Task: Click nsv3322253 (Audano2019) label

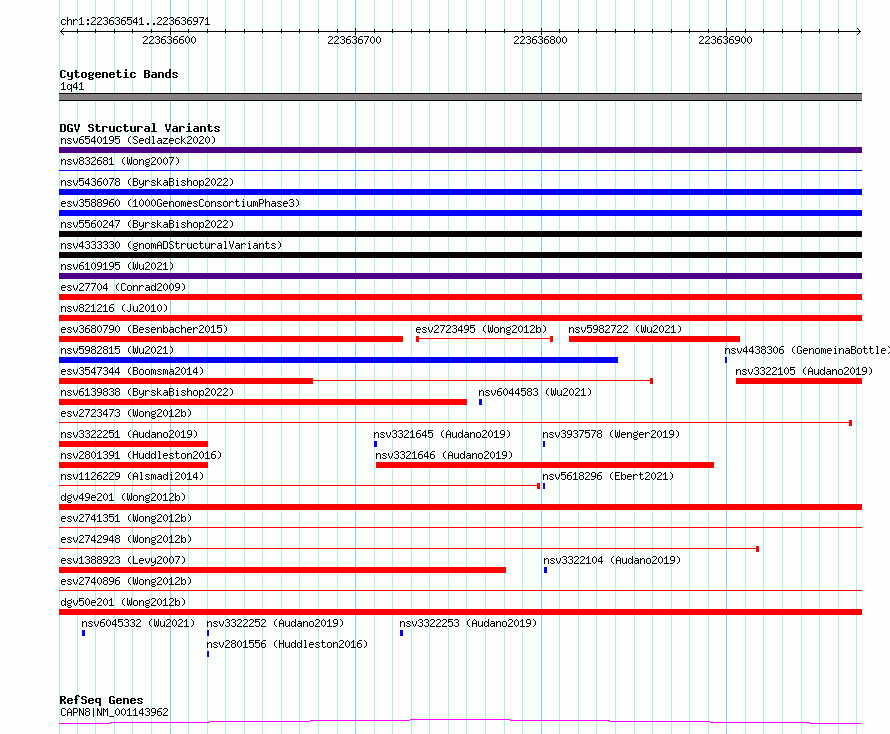Action: click(x=468, y=623)
